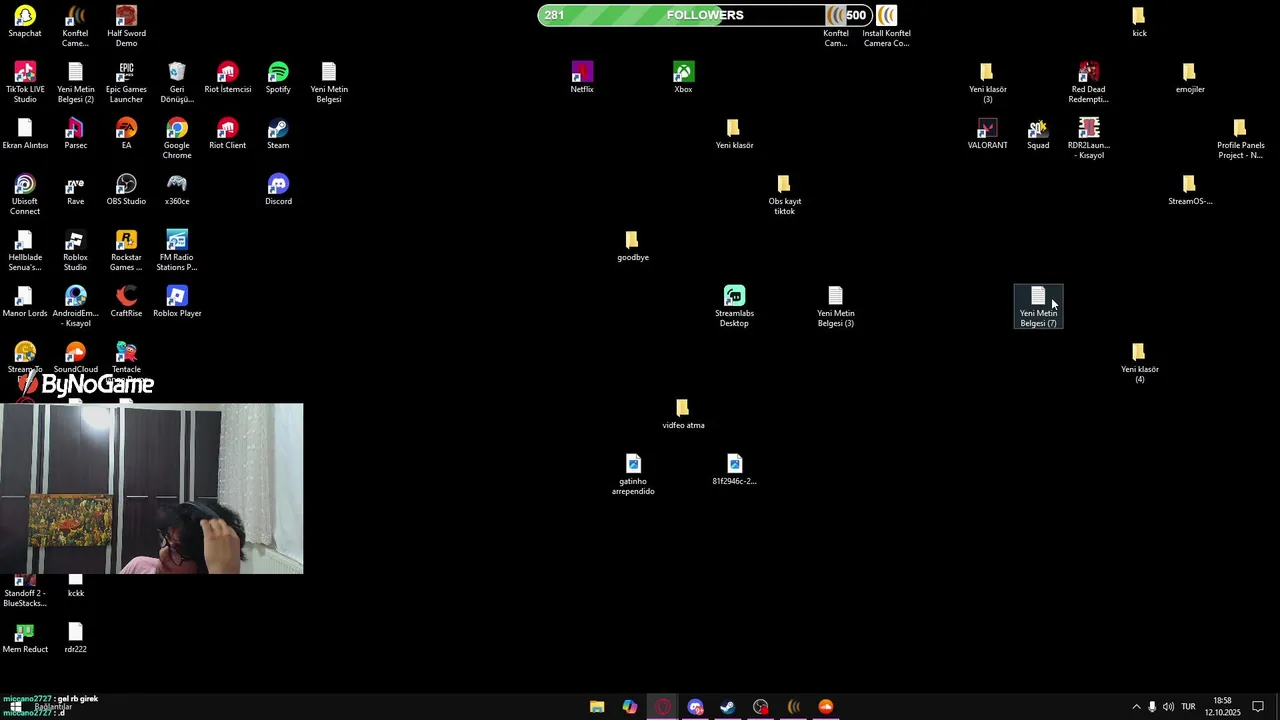Open SoundCloud desktop shortcut
Image resolution: width=1280 pixels, height=720 pixels.
pos(75,358)
